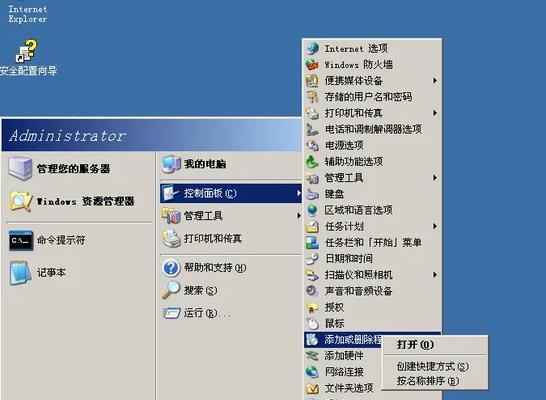
Task: Expand 便携媒体设备 submenu arrow
Action: tap(435, 81)
